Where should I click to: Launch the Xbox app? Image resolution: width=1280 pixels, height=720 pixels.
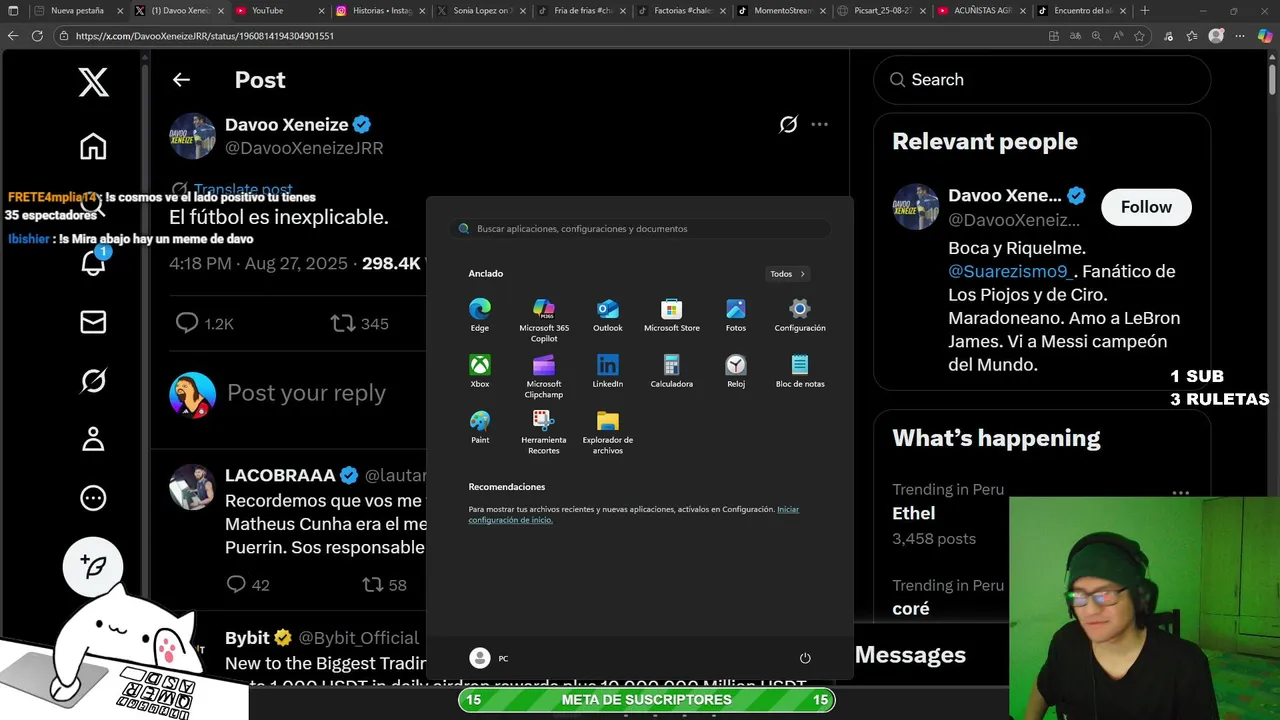tap(480, 370)
